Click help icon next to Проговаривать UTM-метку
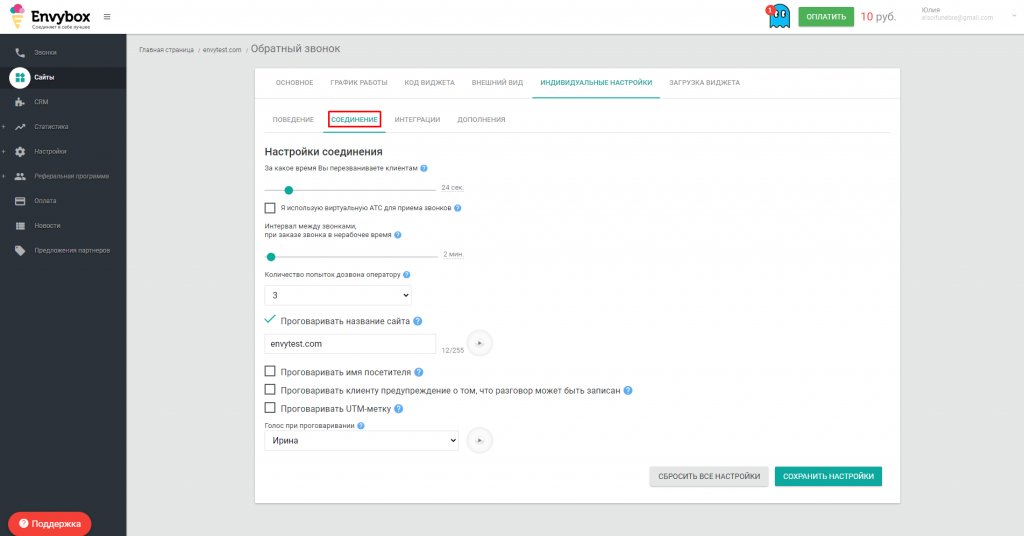 (398, 409)
